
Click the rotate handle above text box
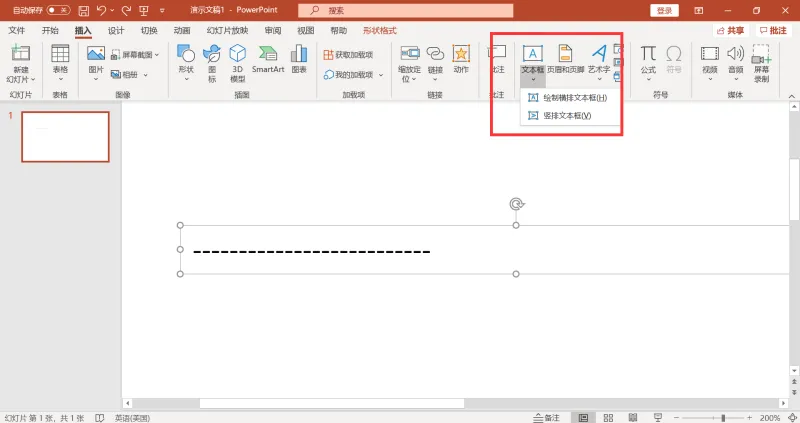point(516,204)
